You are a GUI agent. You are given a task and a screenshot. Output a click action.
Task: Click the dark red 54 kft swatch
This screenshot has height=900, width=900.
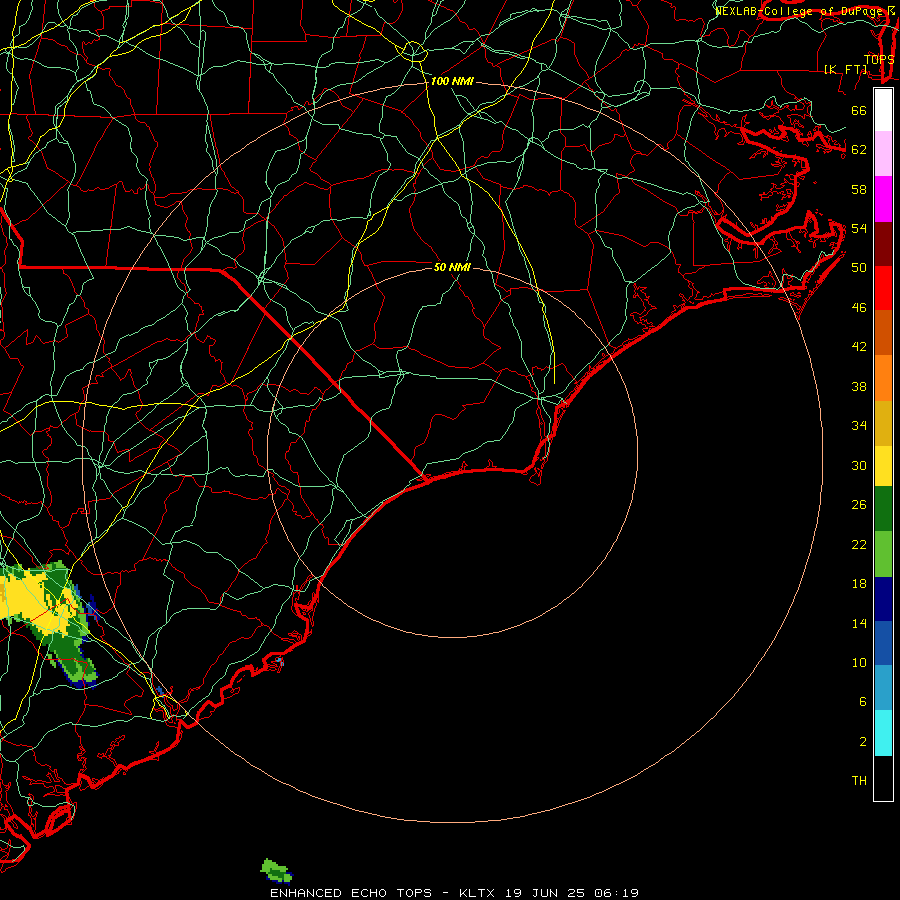point(883,243)
